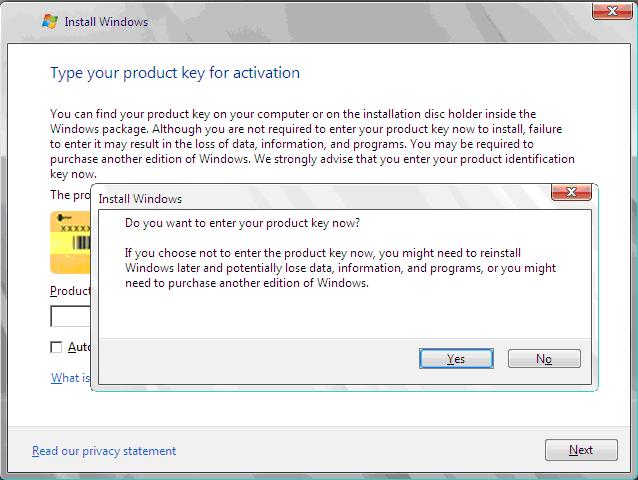Choose No to skip product key entry

pyautogui.click(x=544, y=359)
